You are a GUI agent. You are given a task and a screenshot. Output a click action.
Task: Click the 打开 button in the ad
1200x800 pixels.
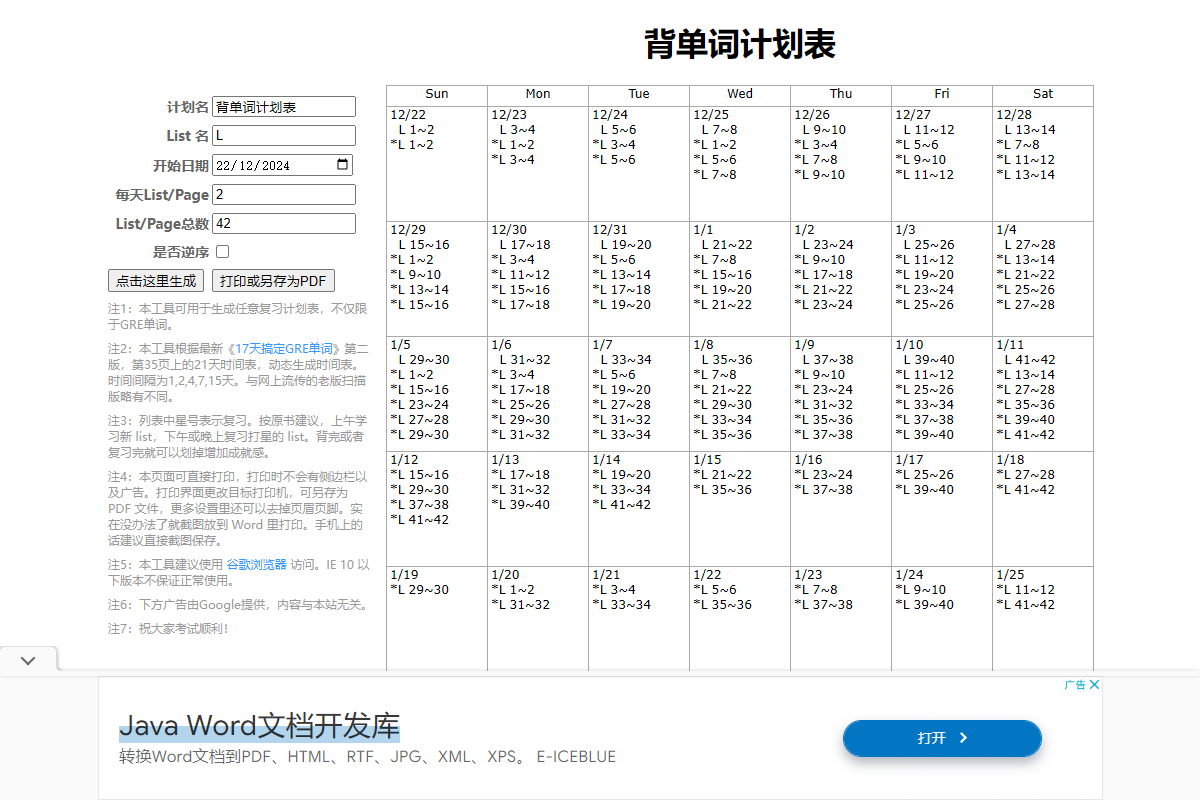pyautogui.click(x=941, y=738)
